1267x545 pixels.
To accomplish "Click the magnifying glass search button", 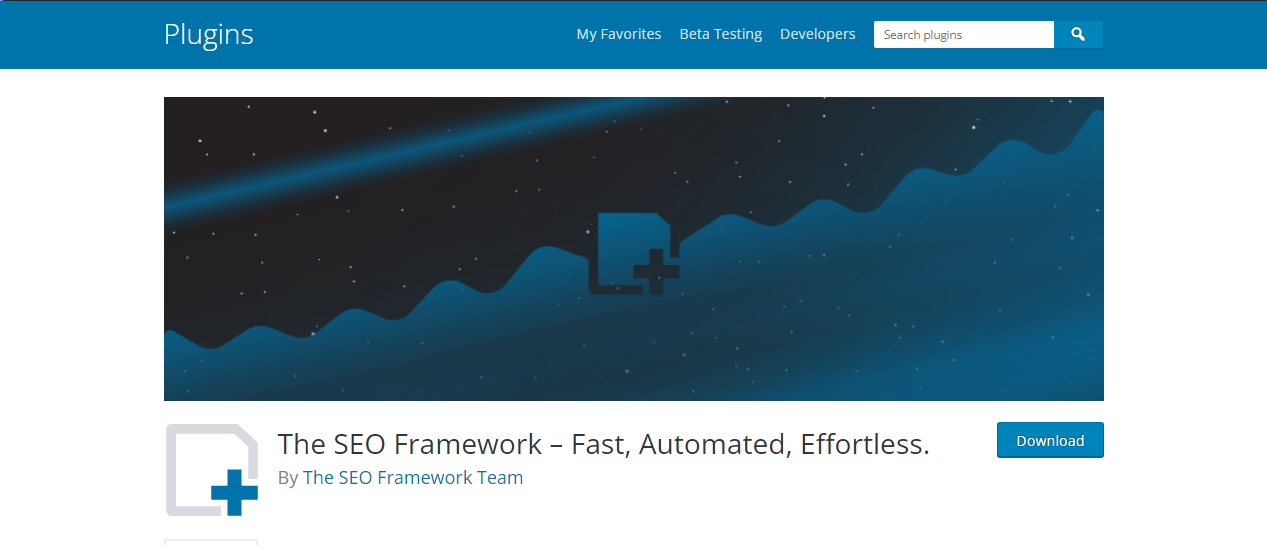I will (x=1078, y=34).
